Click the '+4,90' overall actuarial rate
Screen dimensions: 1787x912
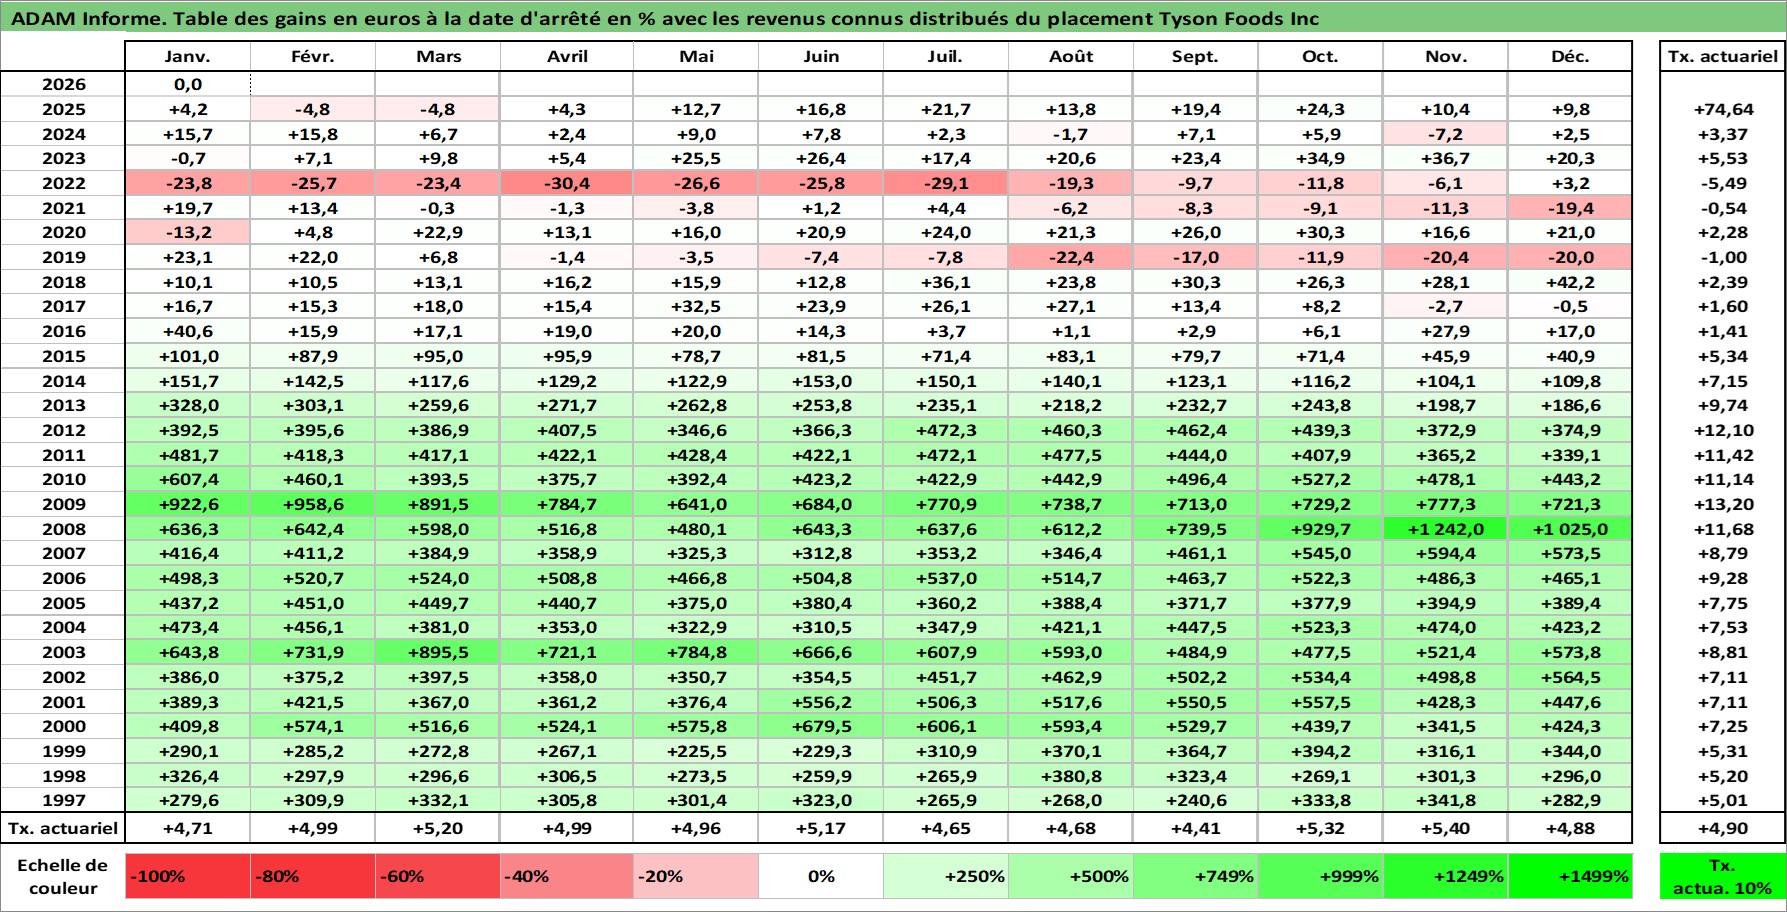tap(1722, 828)
